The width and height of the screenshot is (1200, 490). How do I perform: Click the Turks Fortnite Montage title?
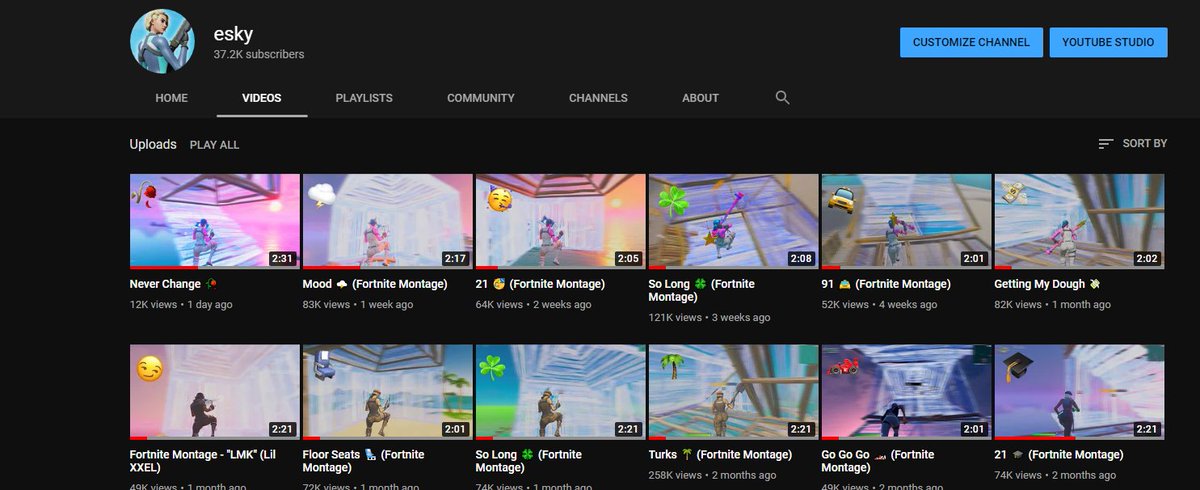coord(718,455)
